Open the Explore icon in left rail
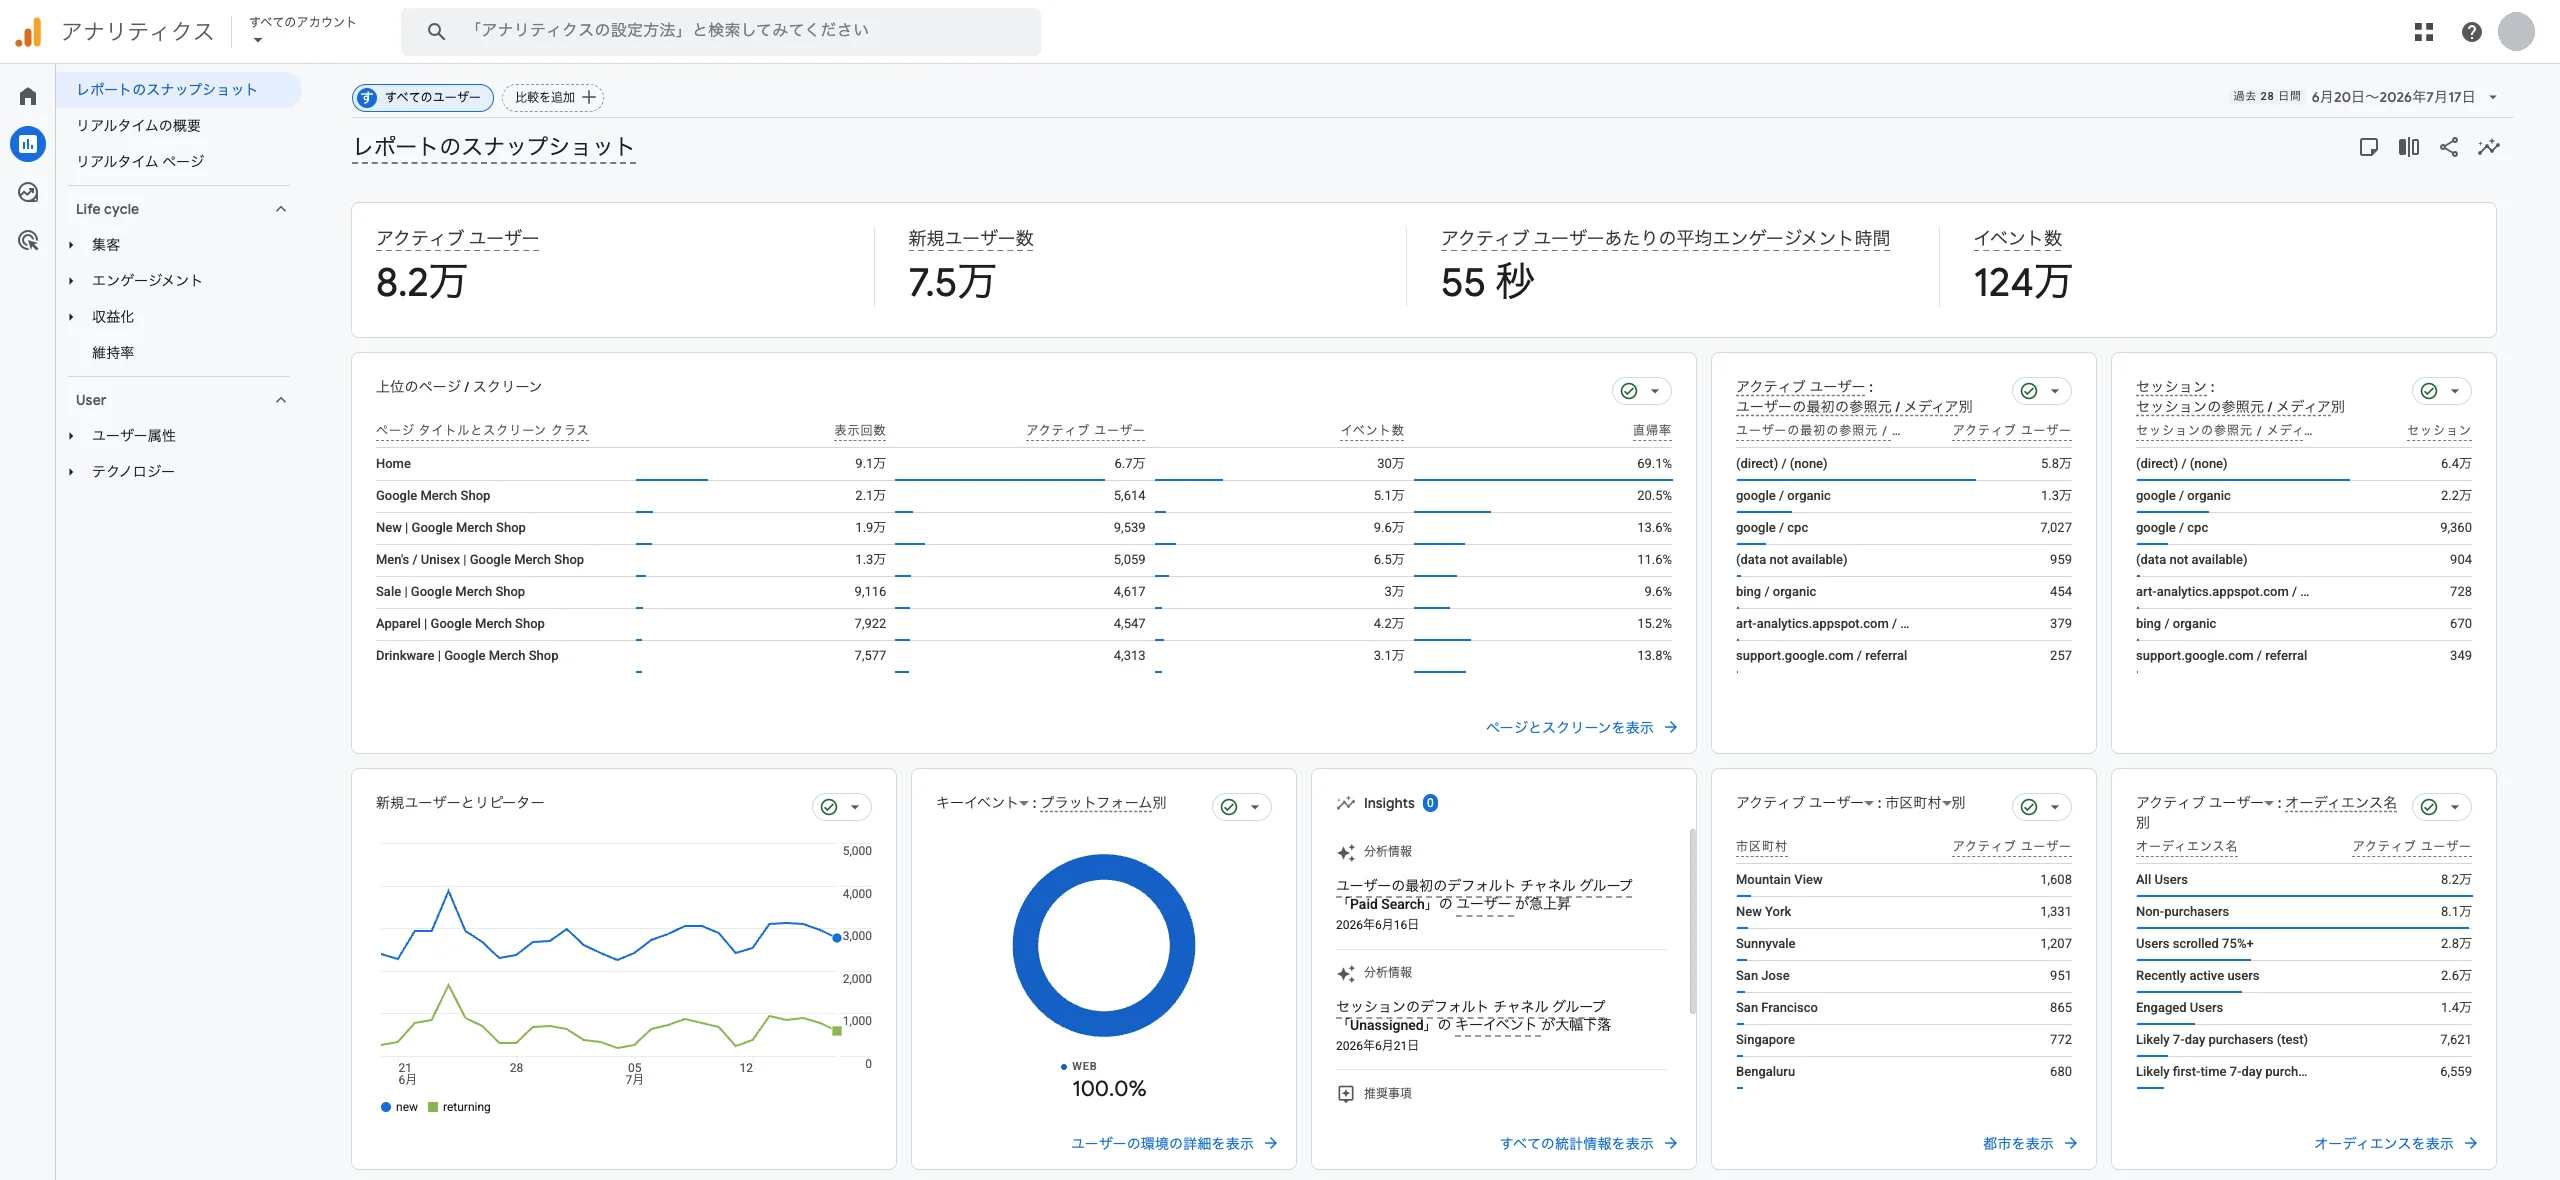The image size is (2560, 1180). [x=28, y=192]
